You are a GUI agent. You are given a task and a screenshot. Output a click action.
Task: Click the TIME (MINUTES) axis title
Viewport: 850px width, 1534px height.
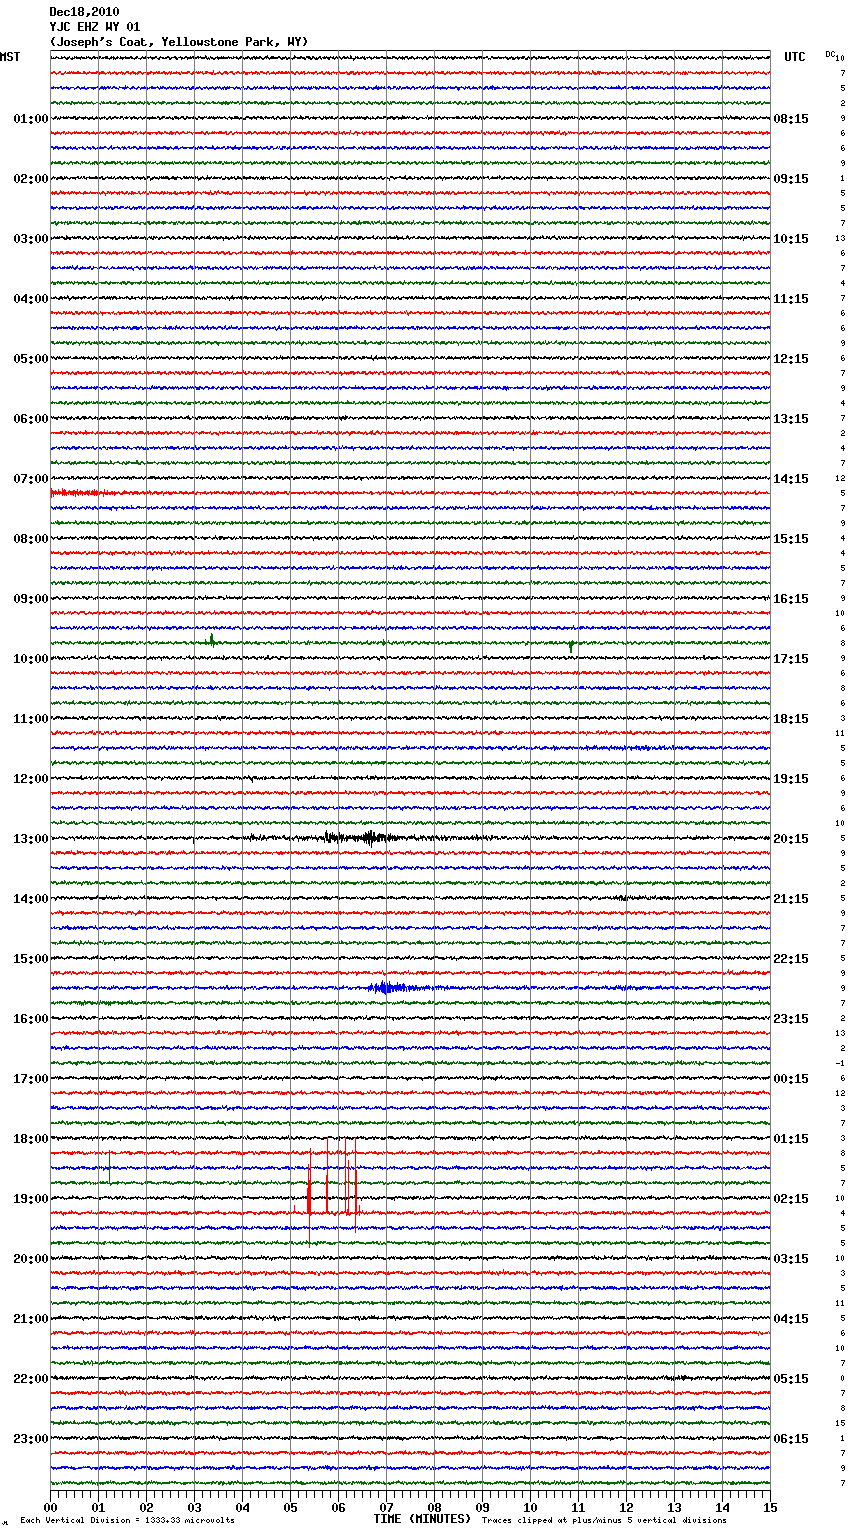pos(422,1519)
